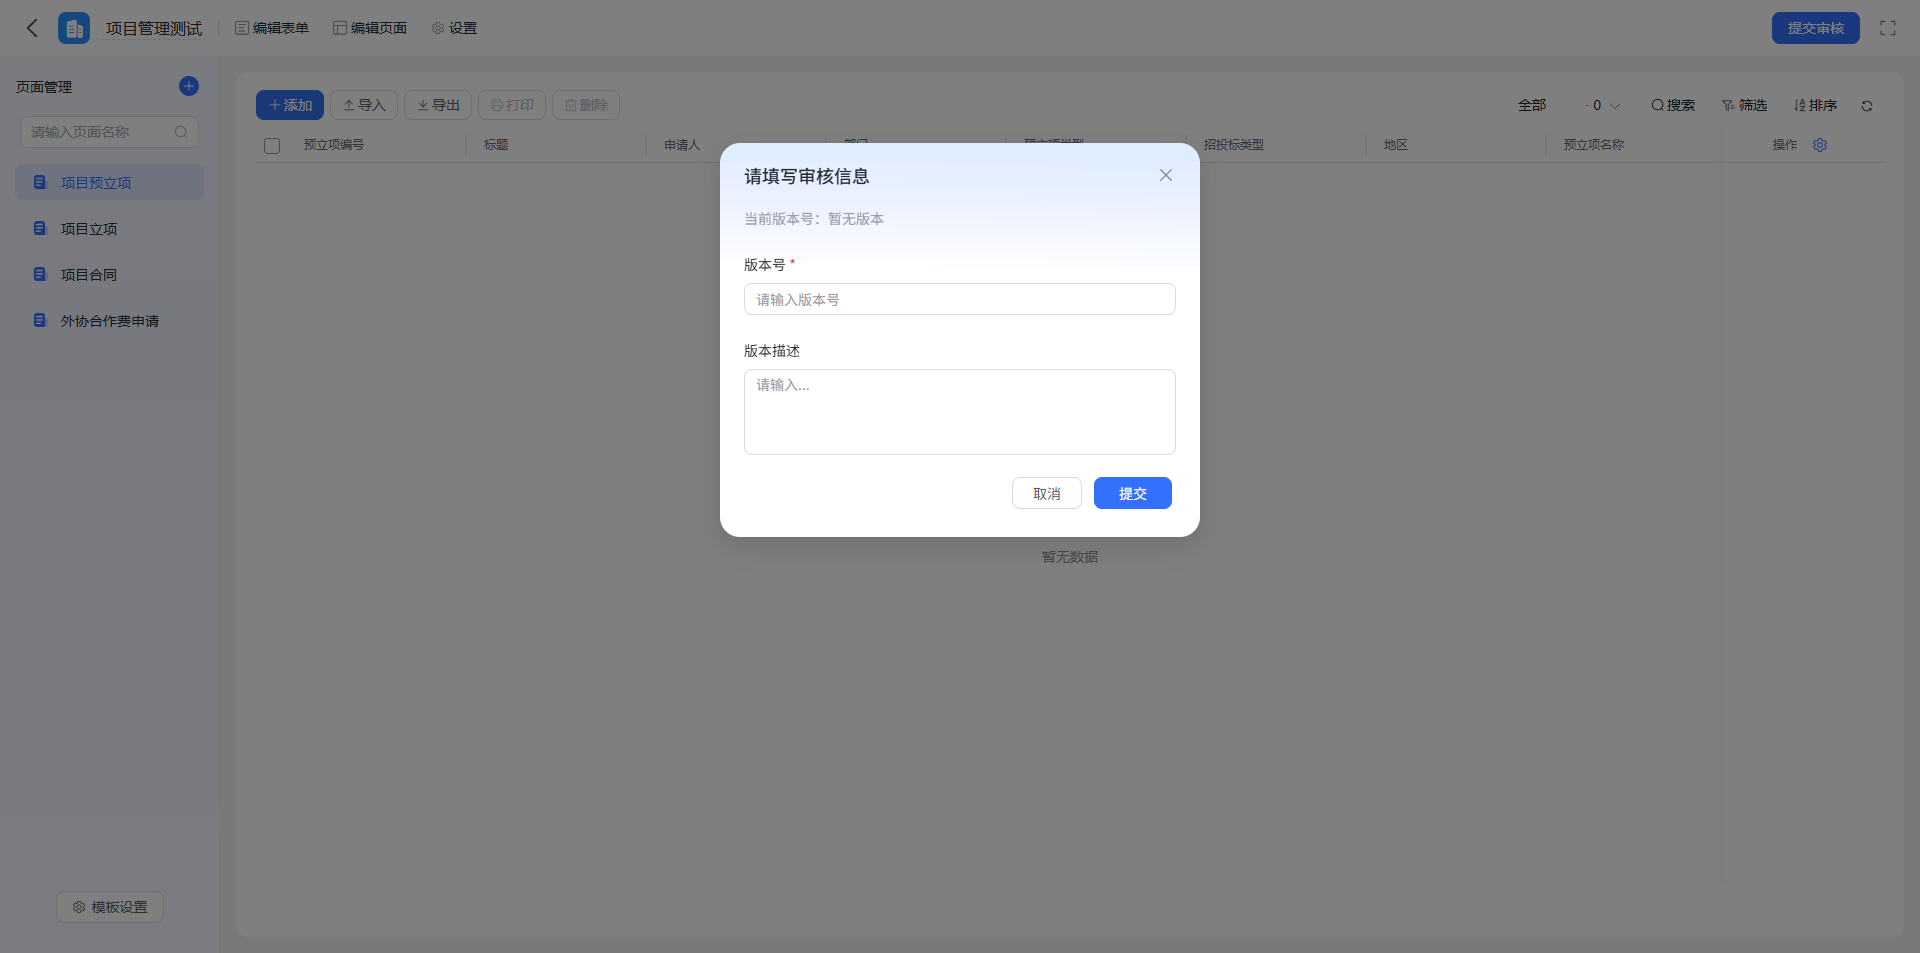1920x953 pixels.
Task: Open the 排序 sort options
Action: [x=1815, y=105]
